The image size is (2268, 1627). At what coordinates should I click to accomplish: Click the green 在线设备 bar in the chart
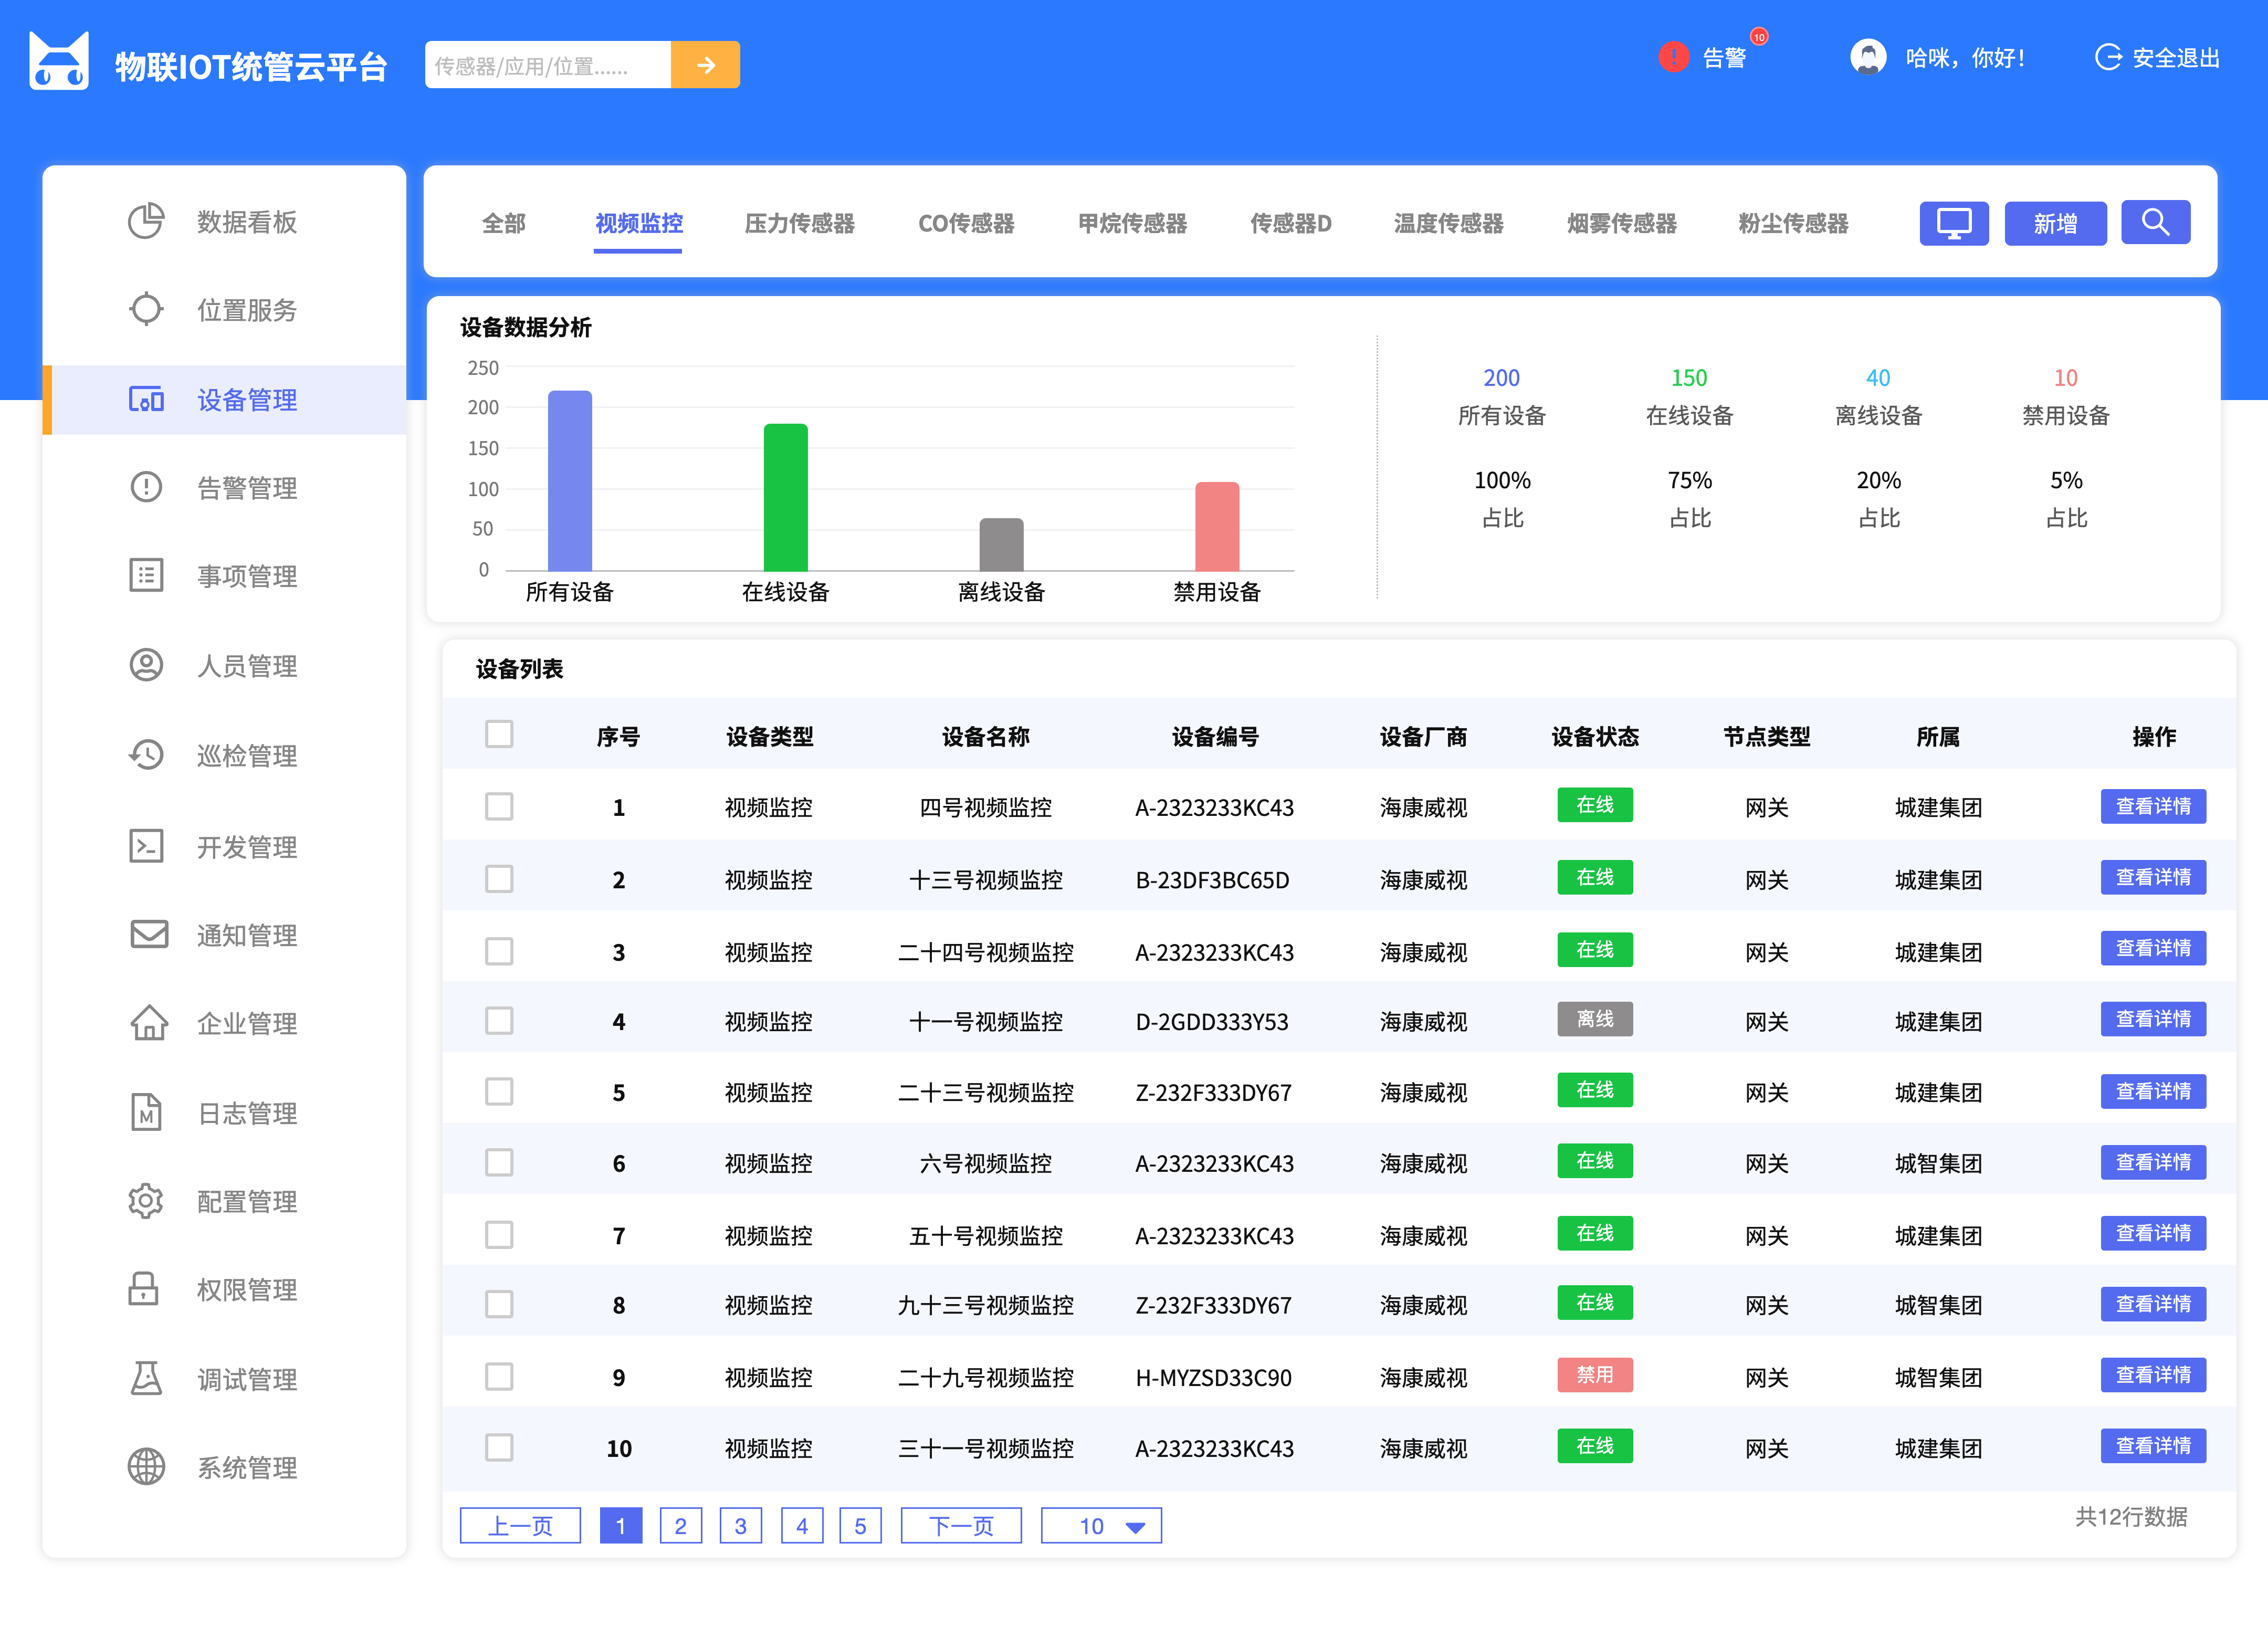(x=785, y=497)
